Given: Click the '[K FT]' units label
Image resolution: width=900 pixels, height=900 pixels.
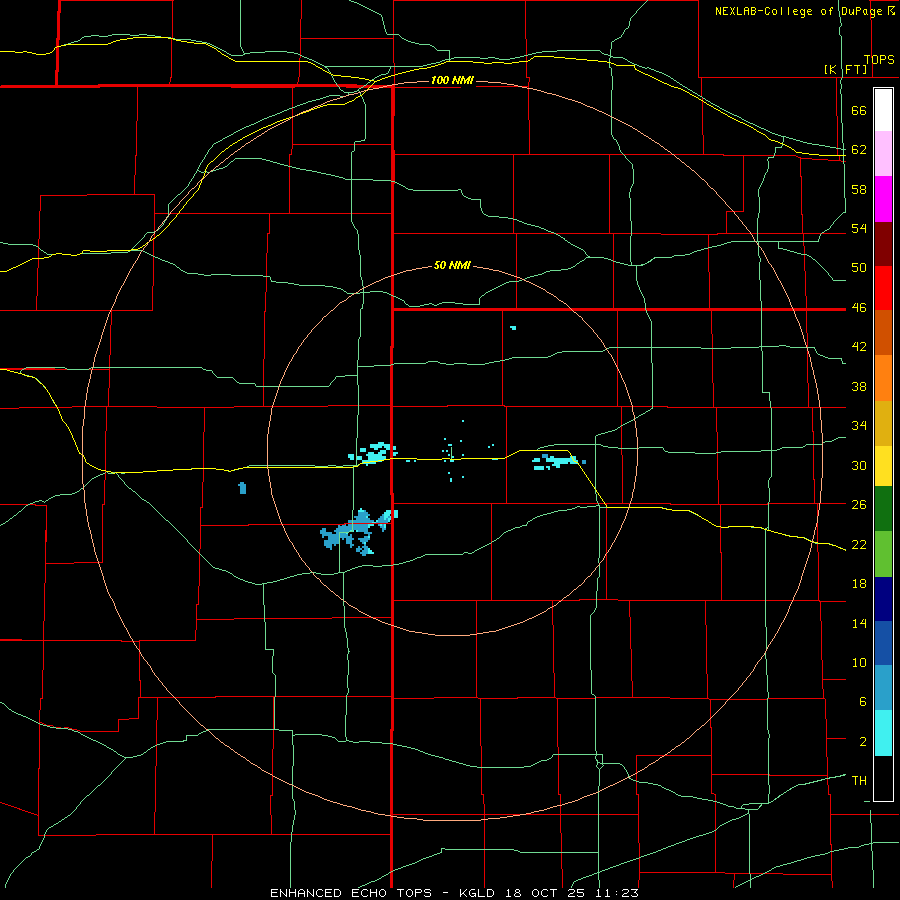Looking at the screenshot, I should coord(845,69).
